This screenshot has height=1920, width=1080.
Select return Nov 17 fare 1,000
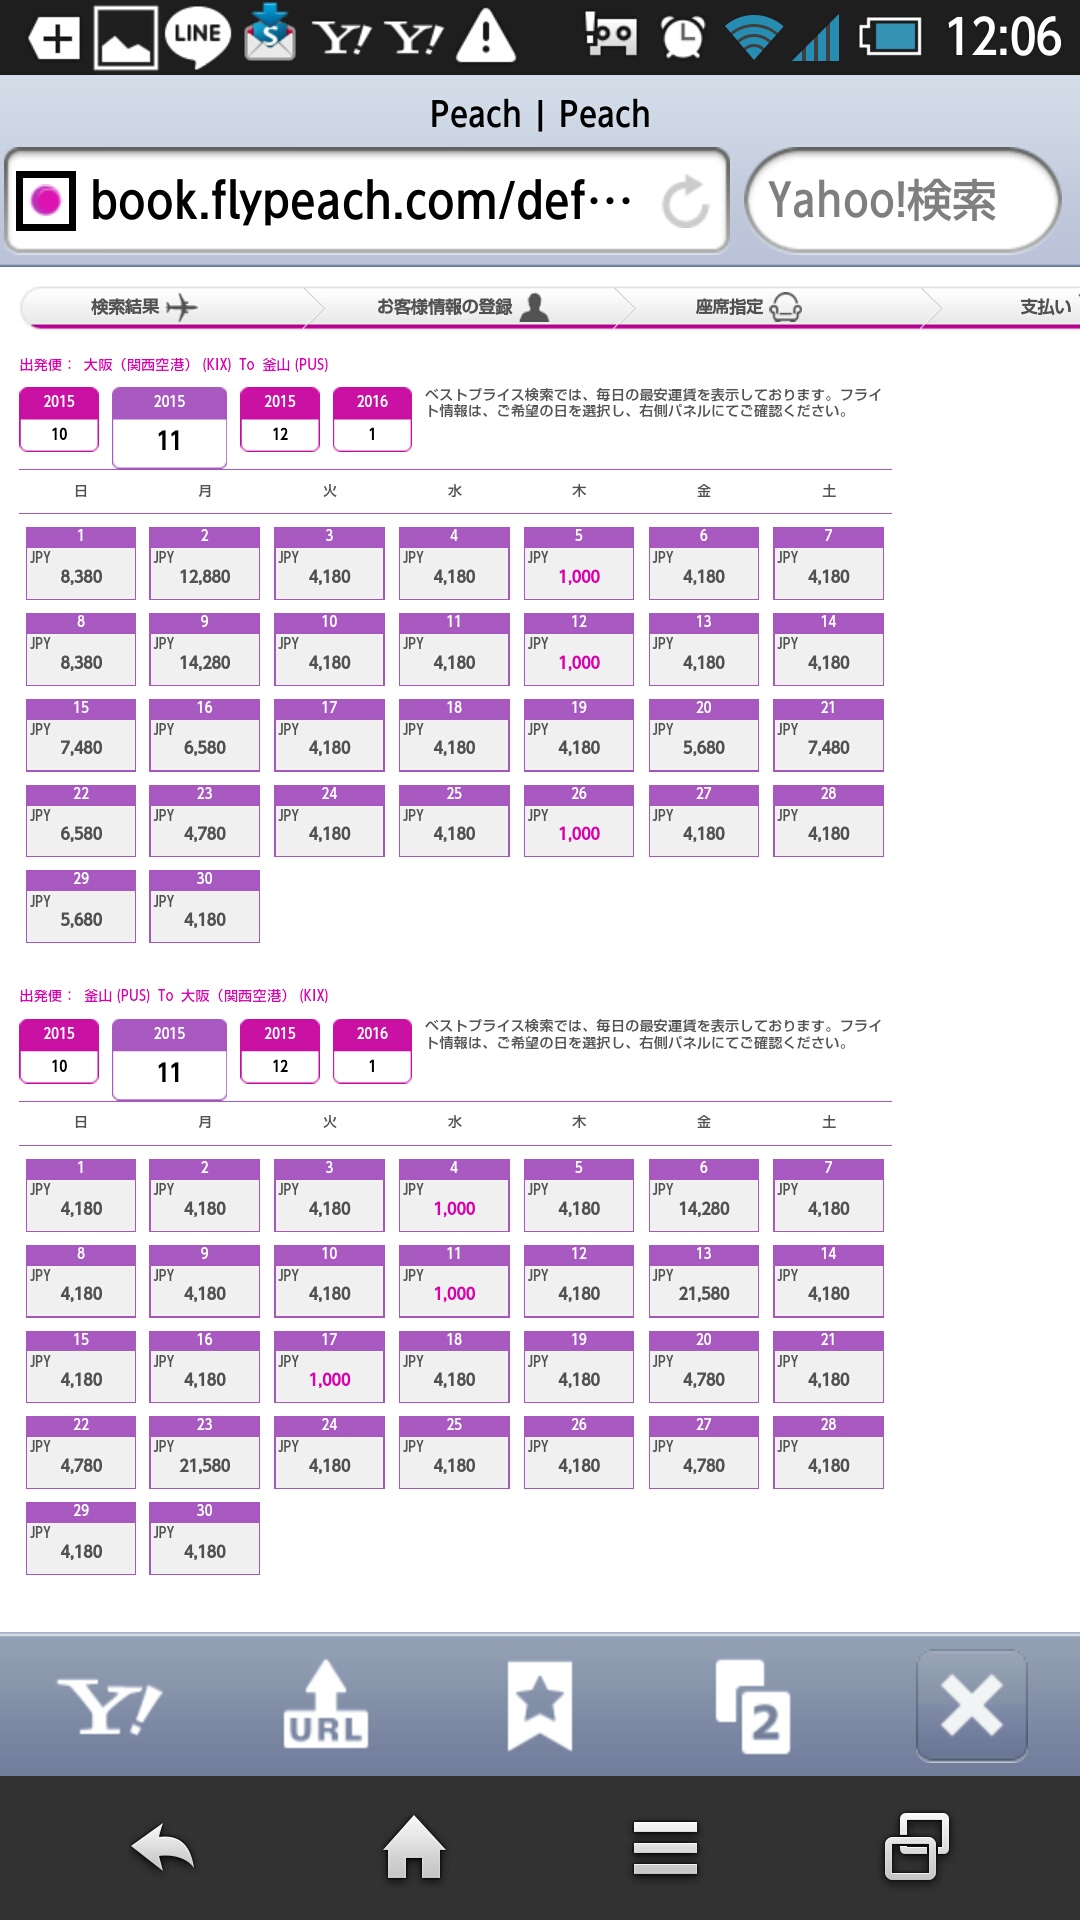point(329,1367)
